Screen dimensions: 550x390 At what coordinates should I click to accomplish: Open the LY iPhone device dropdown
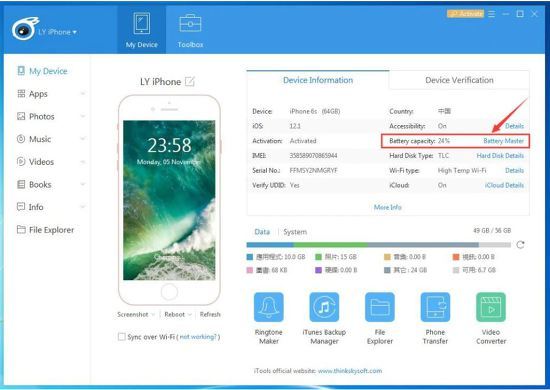[x=58, y=32]
